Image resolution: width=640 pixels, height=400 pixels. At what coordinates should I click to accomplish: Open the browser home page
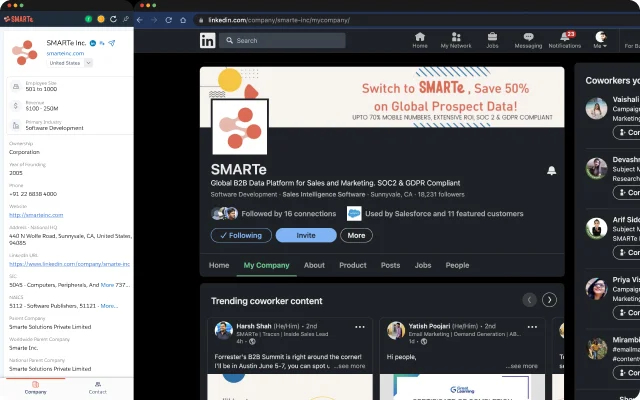pos(183,20)
